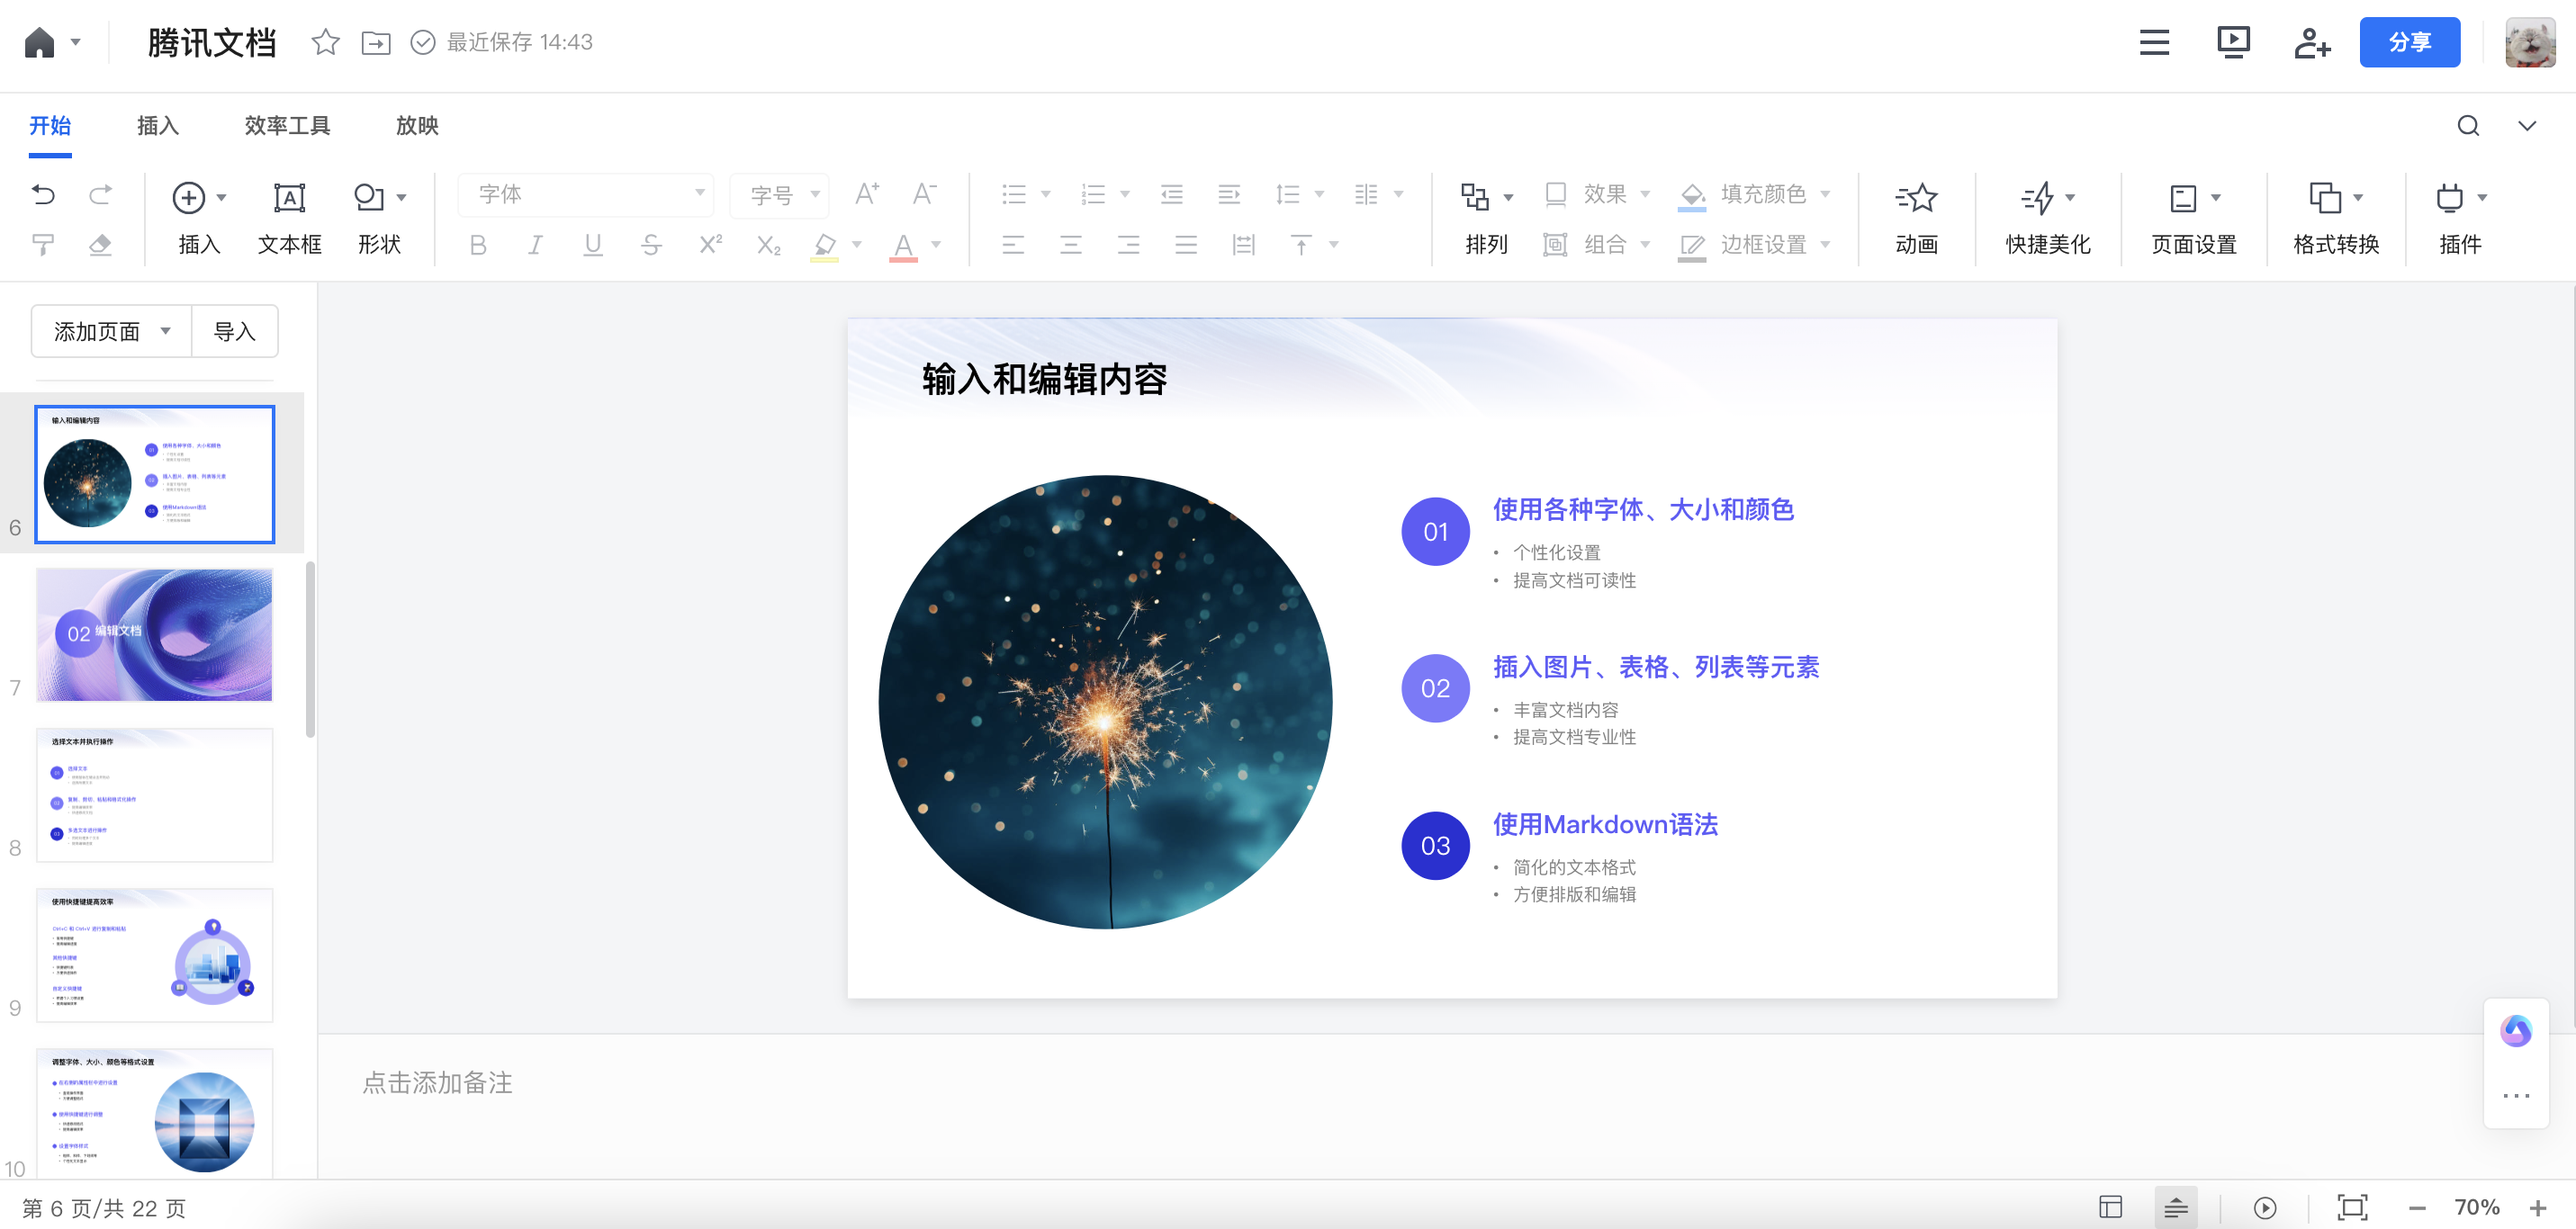Collapse the ribbon with the chevron

[2526, 126]
